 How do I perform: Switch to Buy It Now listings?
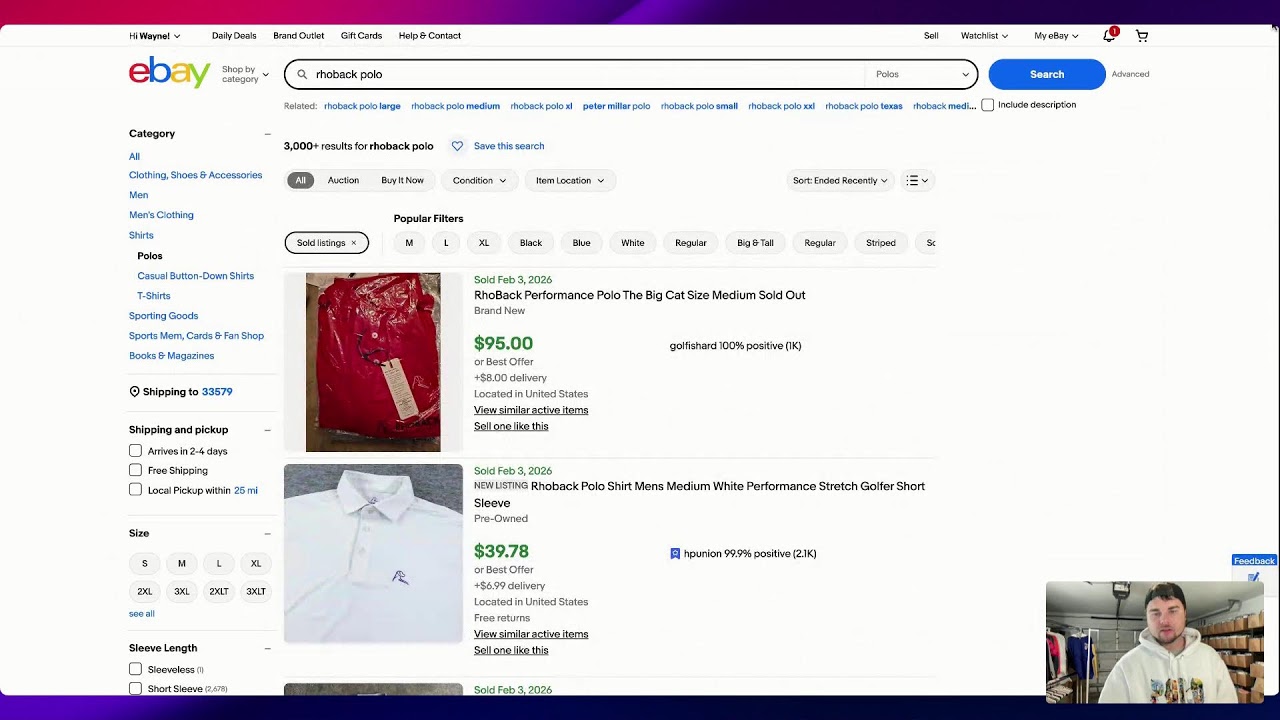click(402, 181)
